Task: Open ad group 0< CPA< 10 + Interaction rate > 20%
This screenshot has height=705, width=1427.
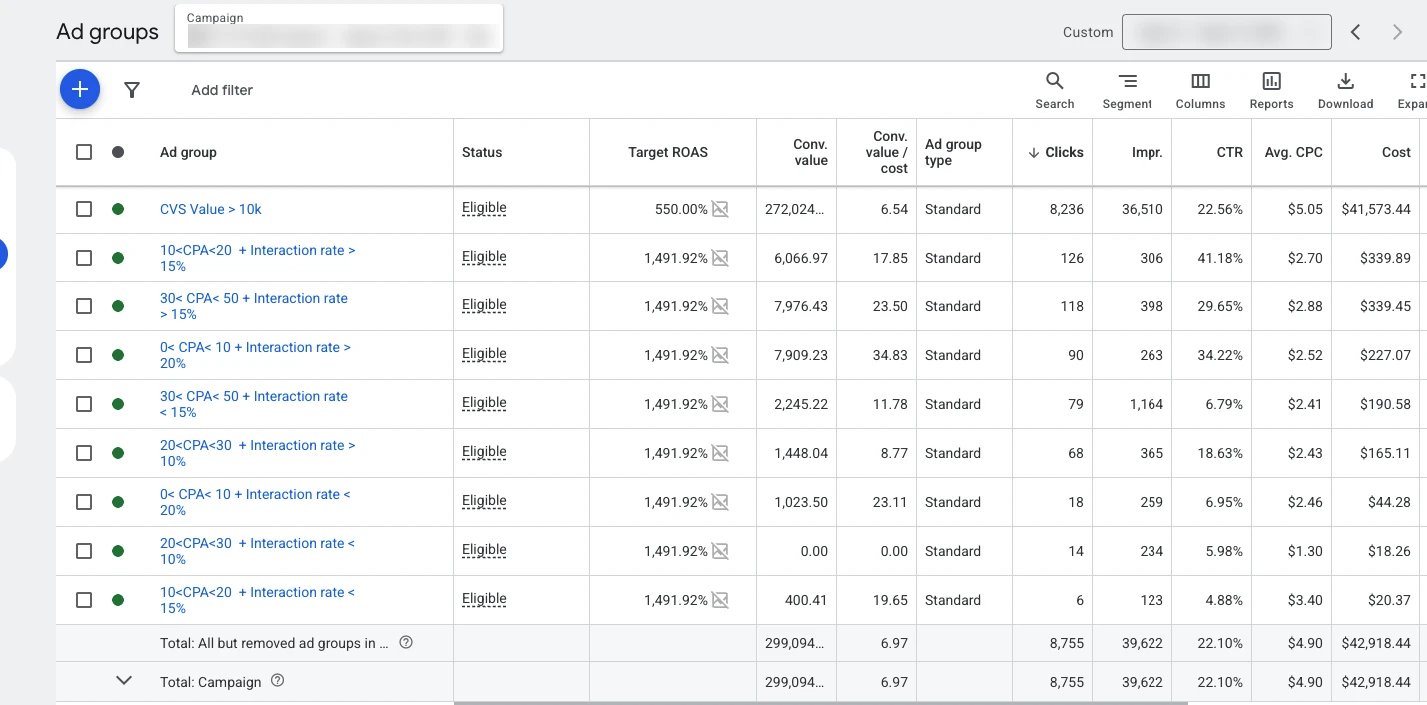Action: (x=255, y=355)
